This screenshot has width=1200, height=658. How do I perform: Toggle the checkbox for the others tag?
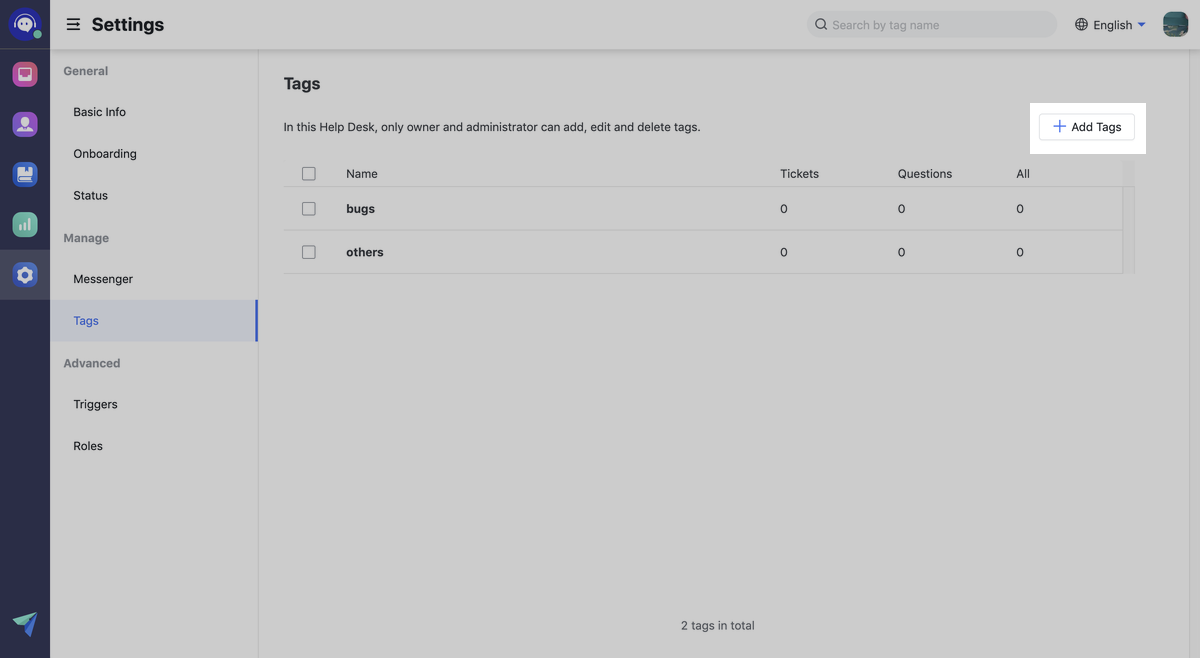[308, 251]
